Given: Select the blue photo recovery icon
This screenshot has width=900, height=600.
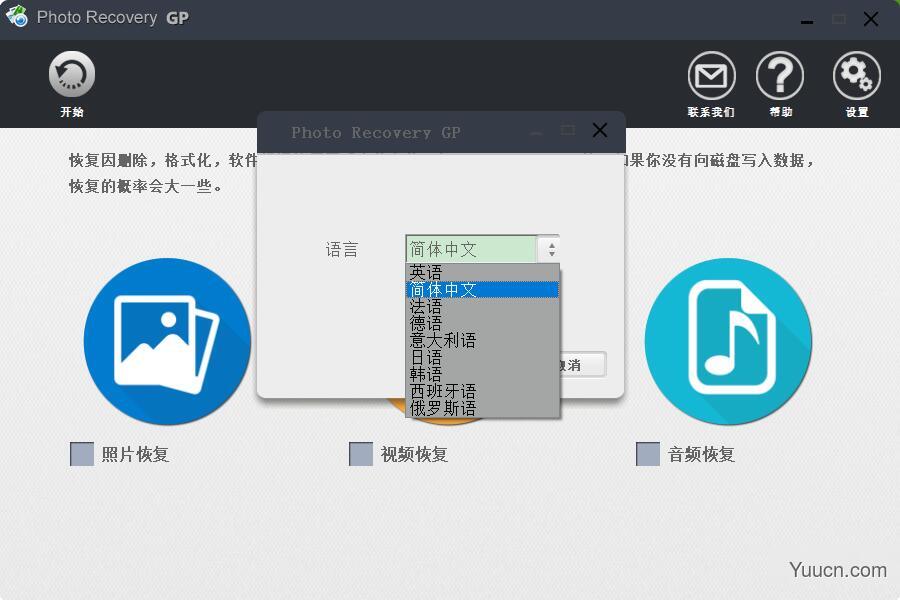Looking at the screenshot, I should (168, 342).
